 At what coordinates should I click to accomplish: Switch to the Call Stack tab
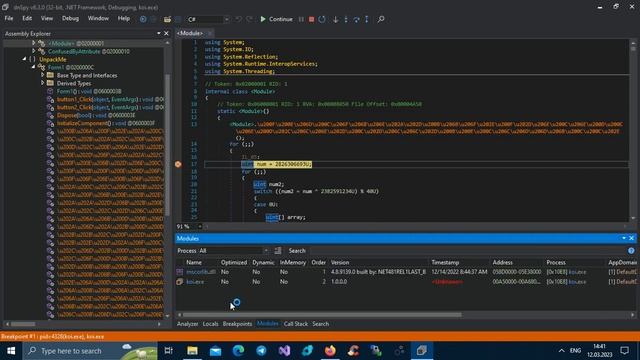(296, 324)
